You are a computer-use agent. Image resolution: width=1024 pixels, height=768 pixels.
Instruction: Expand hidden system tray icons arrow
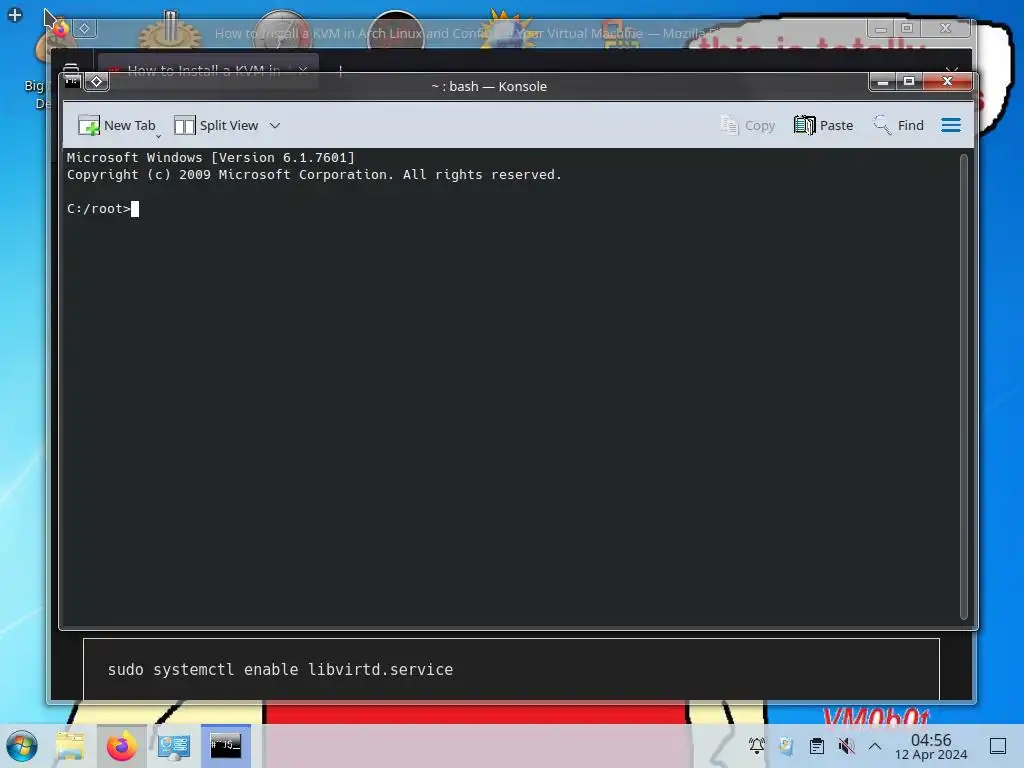tap(875, 746)
